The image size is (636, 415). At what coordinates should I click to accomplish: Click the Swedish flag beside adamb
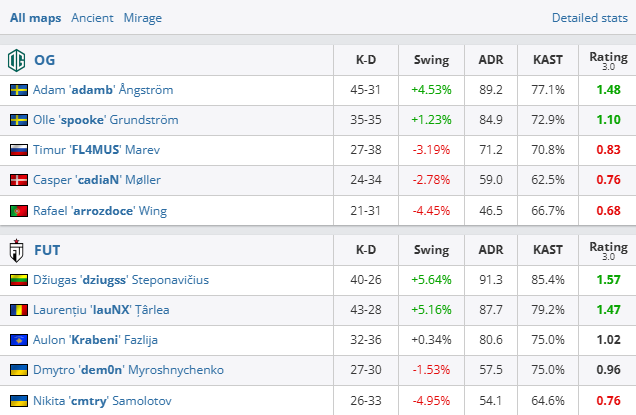point(18,90)
